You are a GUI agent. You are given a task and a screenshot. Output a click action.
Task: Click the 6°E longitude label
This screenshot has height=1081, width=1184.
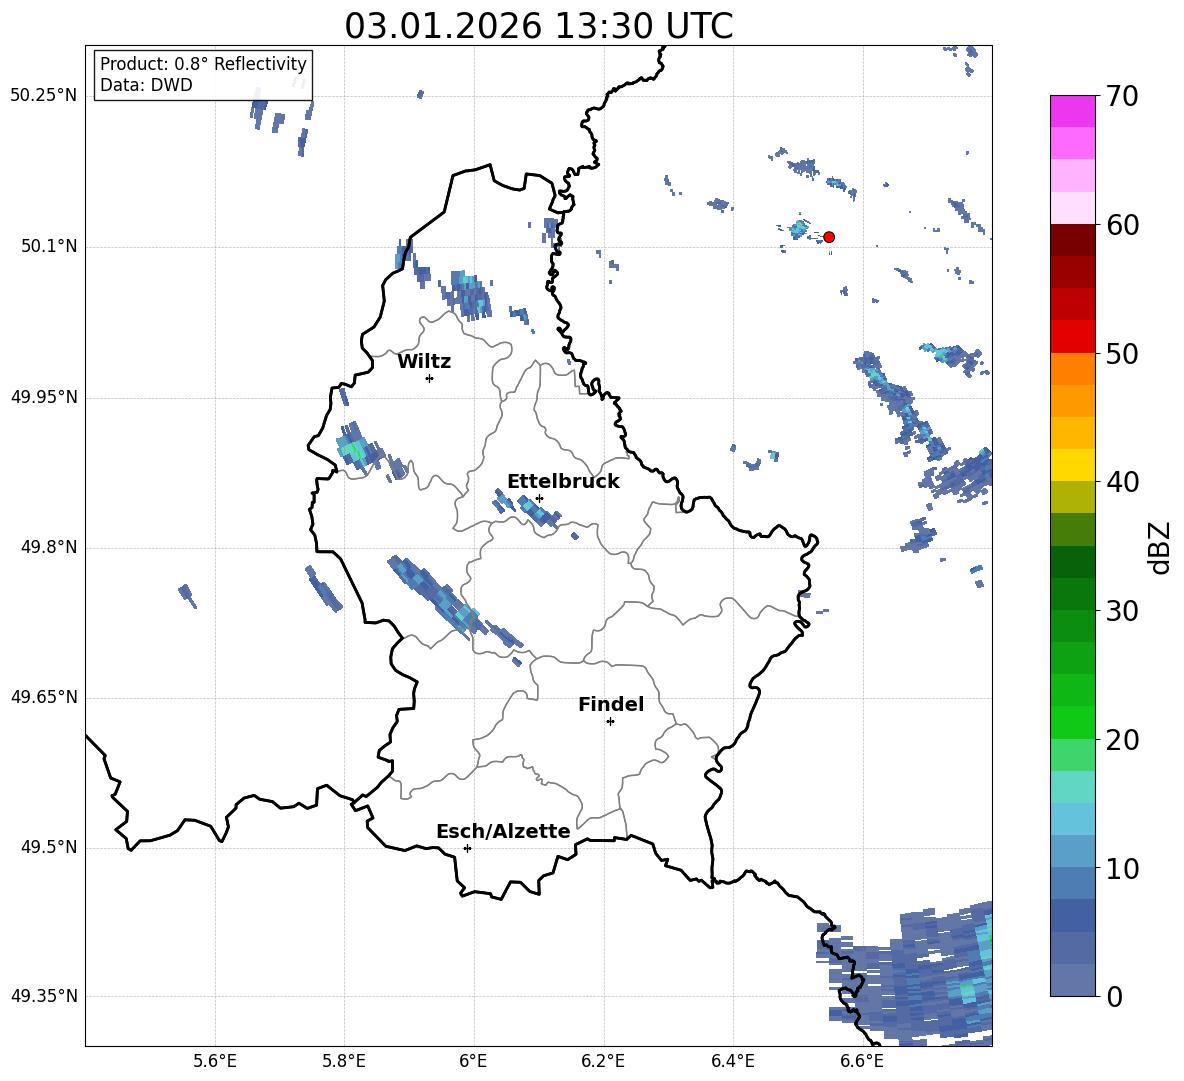[473, 1061]
